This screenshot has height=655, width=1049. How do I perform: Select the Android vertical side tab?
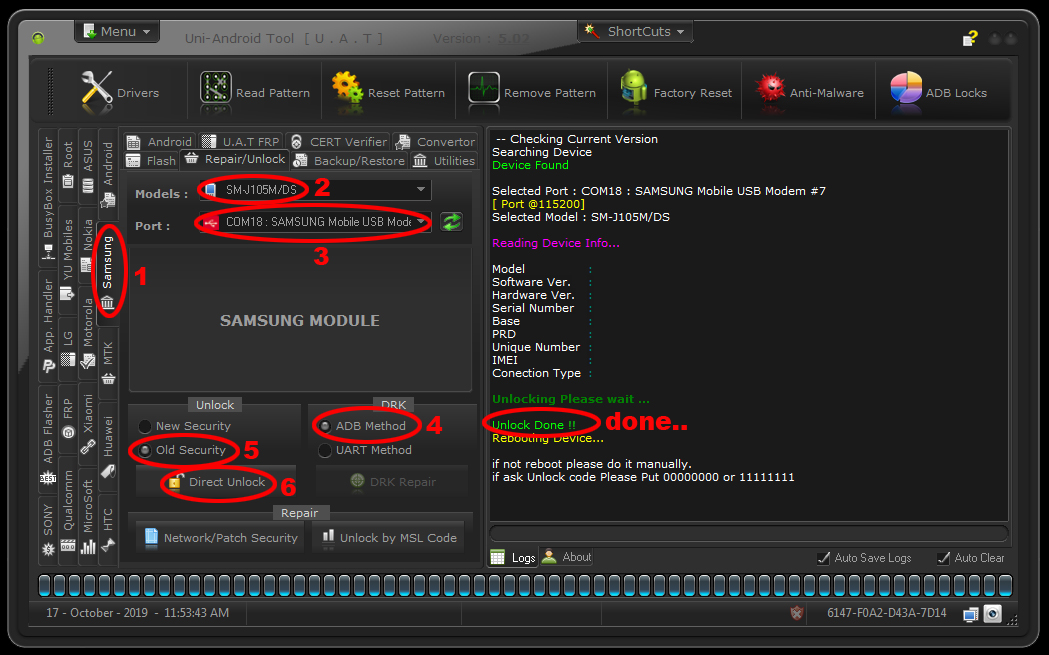point(108,175)
